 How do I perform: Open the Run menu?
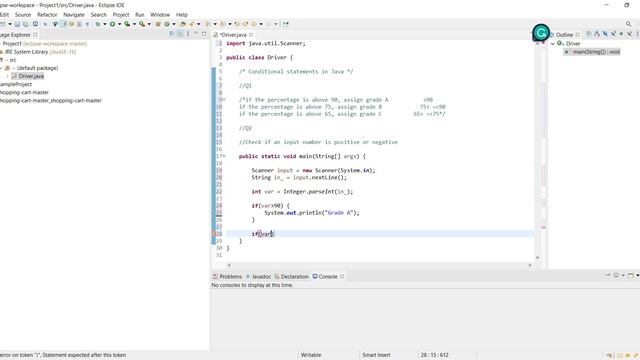(x=140, y=15)
